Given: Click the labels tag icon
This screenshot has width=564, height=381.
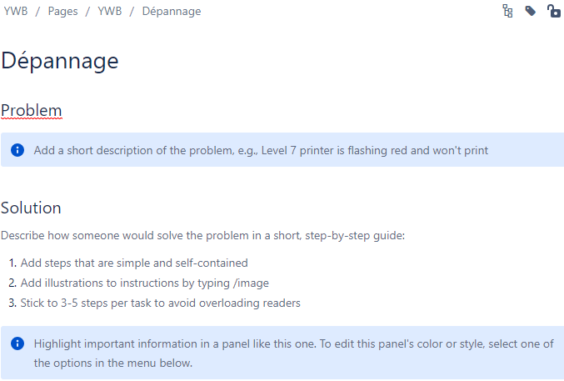Looking at the screenshot, I should (530, 11).
